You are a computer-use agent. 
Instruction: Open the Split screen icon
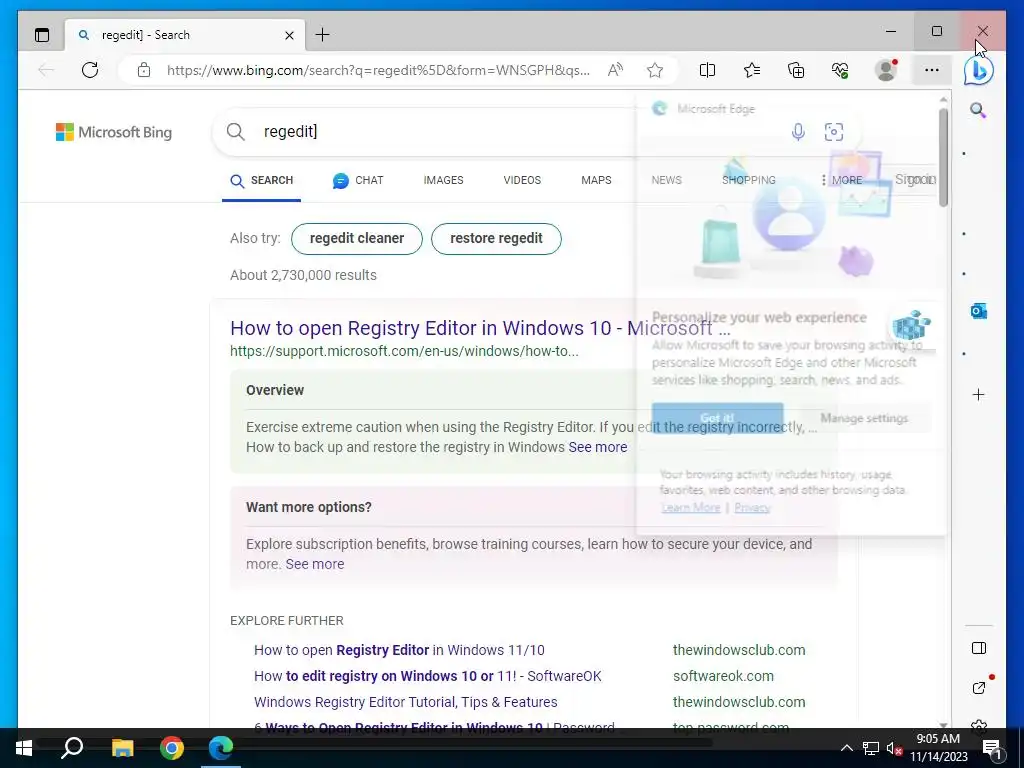coord(707,70)
